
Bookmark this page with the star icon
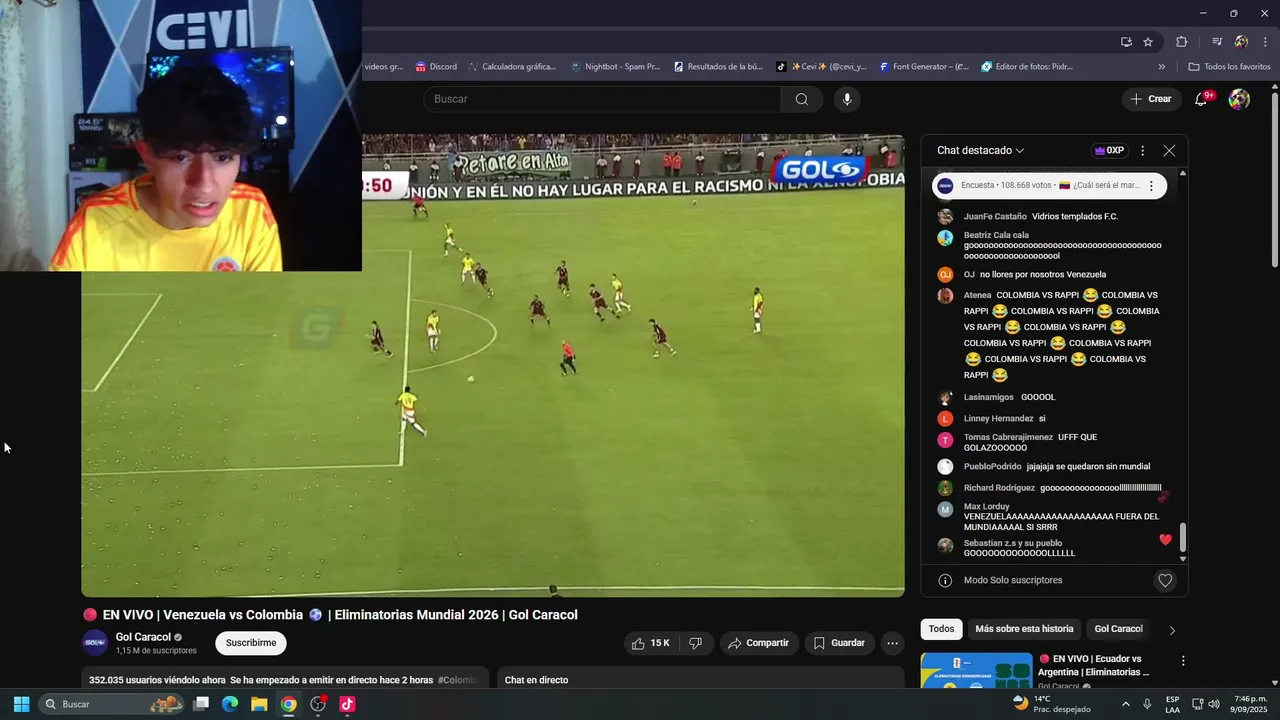tap(1148, 42)
